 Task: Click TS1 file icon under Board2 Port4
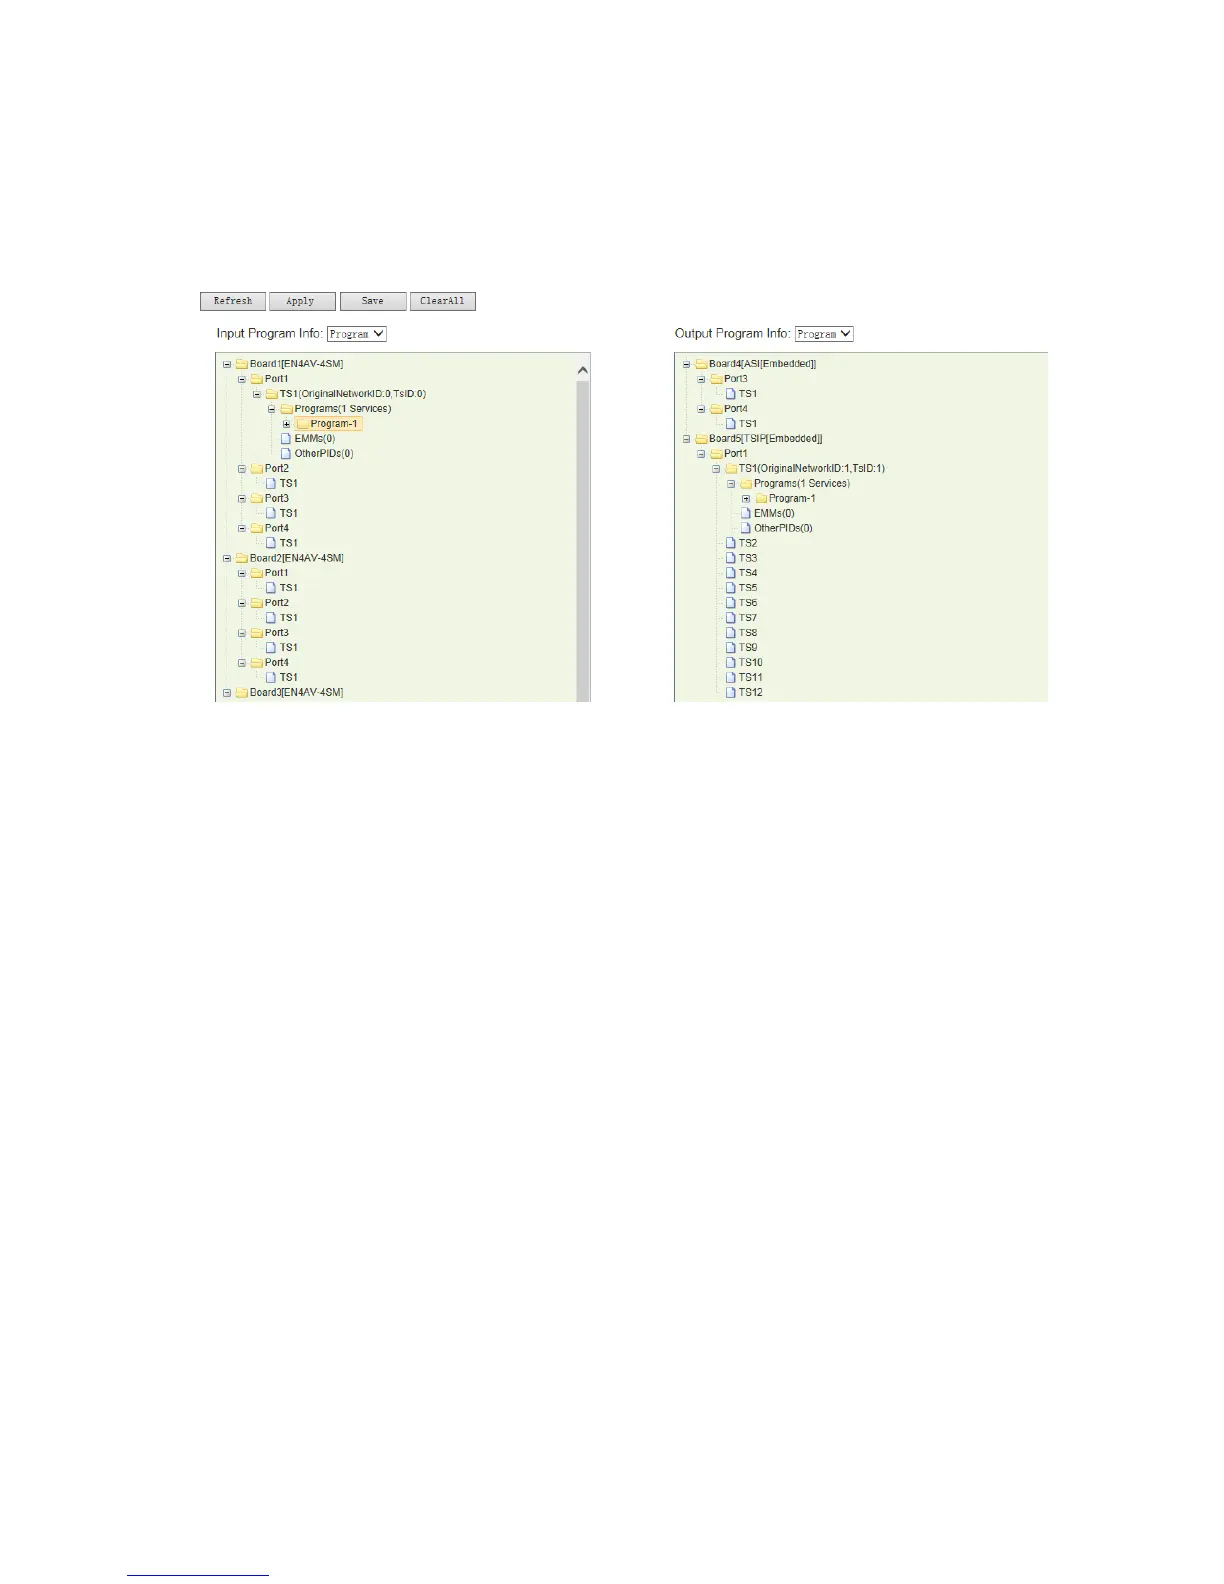(x=271, y=677)
